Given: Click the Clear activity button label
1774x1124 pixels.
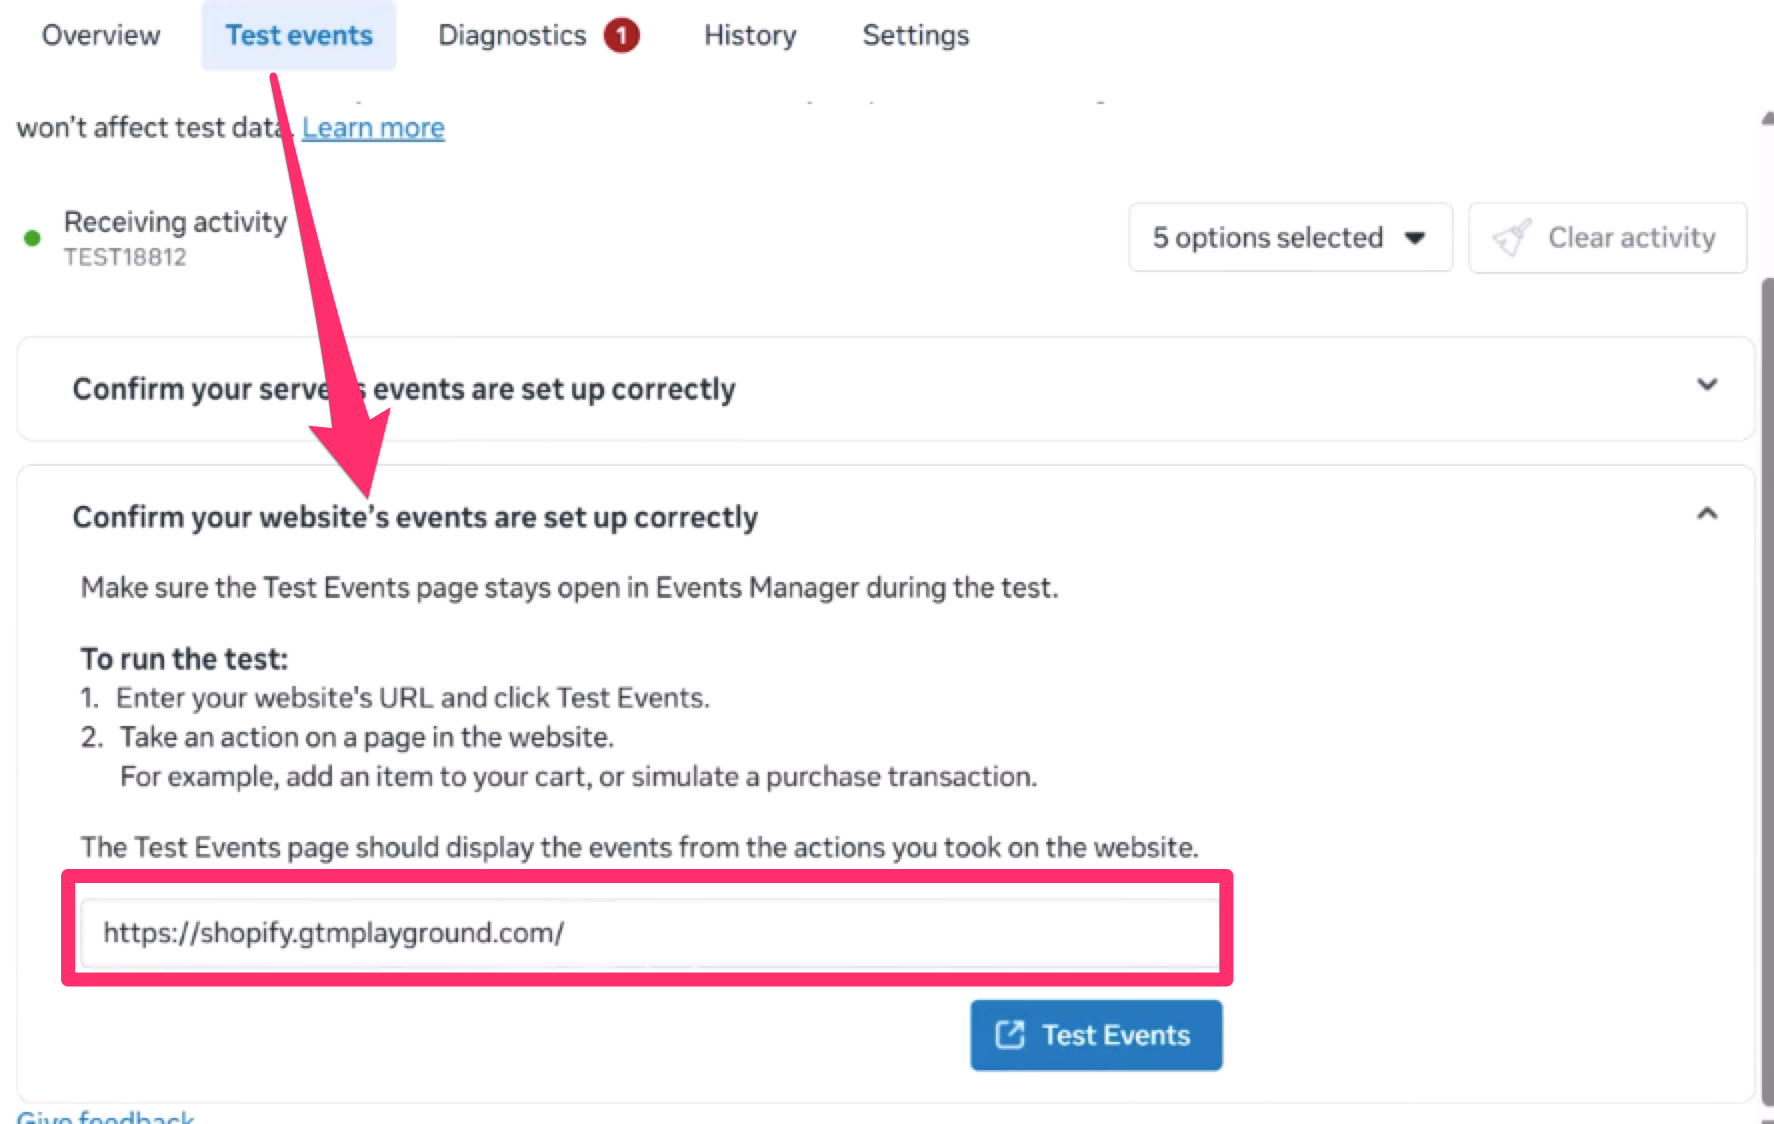Looking at the screenshot, I should [1631, 238].
